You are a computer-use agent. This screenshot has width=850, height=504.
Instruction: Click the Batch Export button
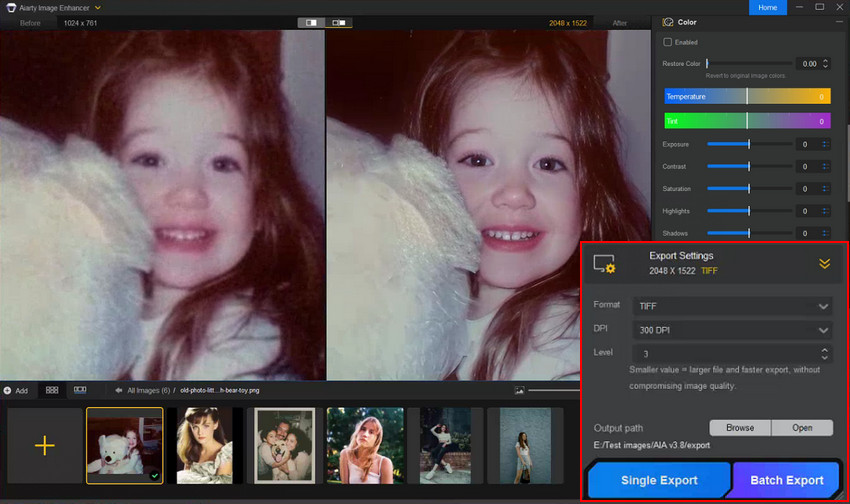(786, 480)
